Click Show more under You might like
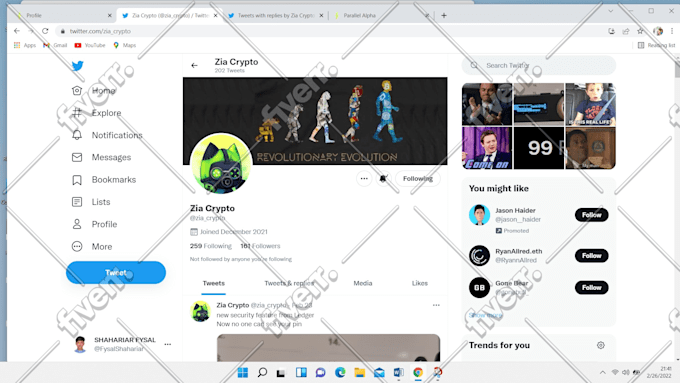Viewport: 680px width, 383px height. (x=486, y=315)
